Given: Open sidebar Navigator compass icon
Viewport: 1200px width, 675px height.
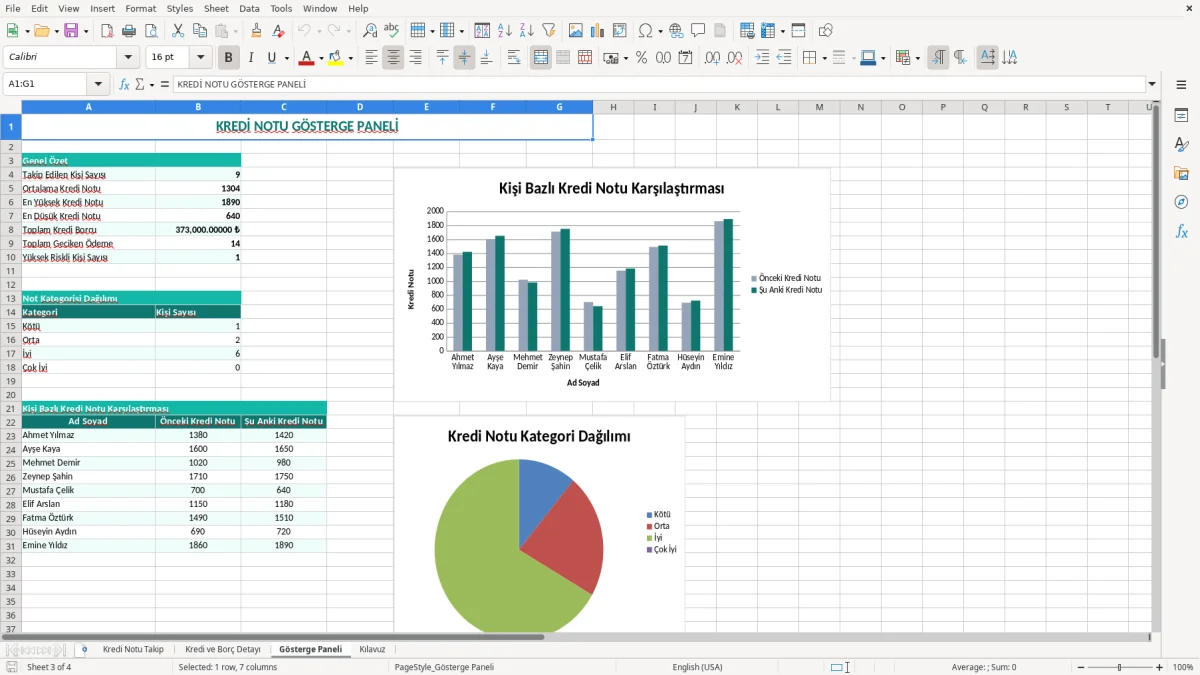Looking at the screenshot, I should tap(1181, 202).
